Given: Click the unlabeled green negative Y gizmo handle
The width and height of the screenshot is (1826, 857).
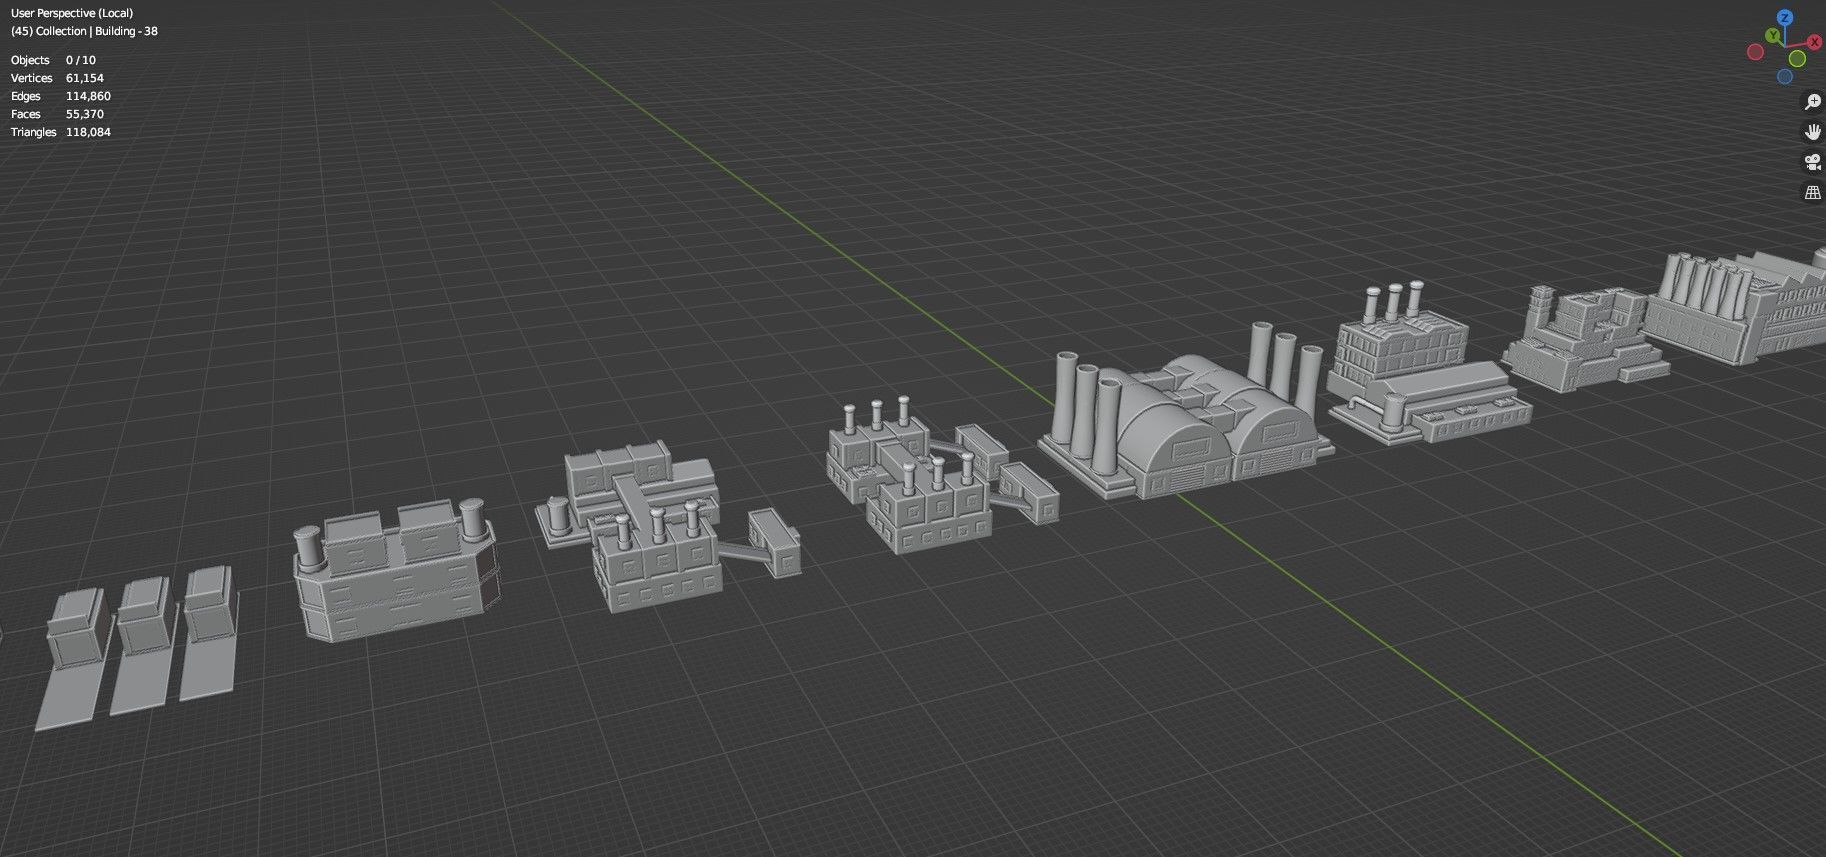Looking at the screenshot, I should pos(1797,59).
